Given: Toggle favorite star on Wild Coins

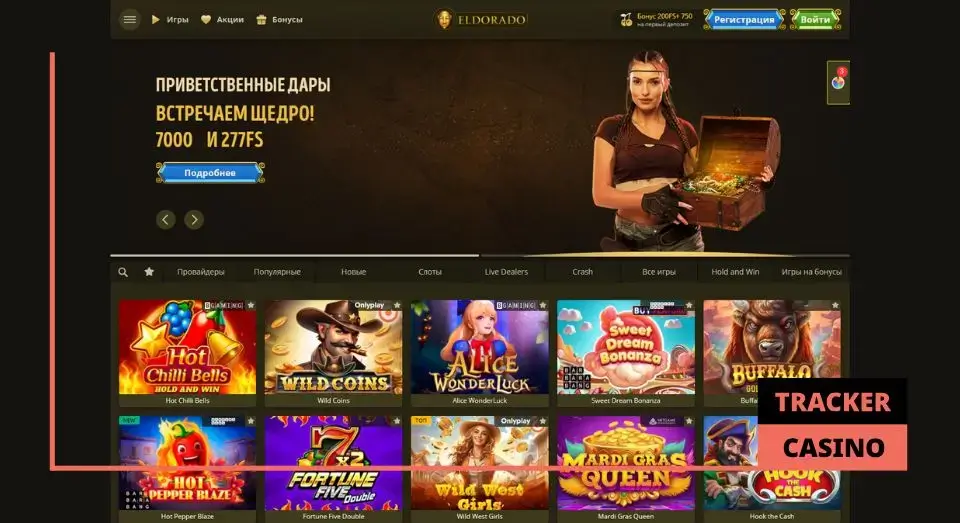Looking at the screenshot, I should [397, 305].
